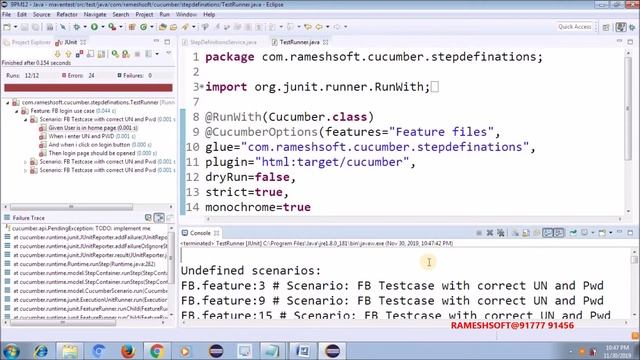Expand the third Scenario FB Testcase node
This screenshot has width=640, height=360.
click(x=26, y=171)
